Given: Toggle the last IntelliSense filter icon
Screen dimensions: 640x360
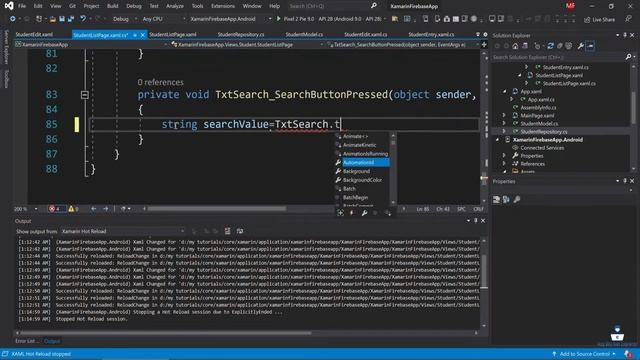Looking at the screenshot, I should tap(387, 213).
